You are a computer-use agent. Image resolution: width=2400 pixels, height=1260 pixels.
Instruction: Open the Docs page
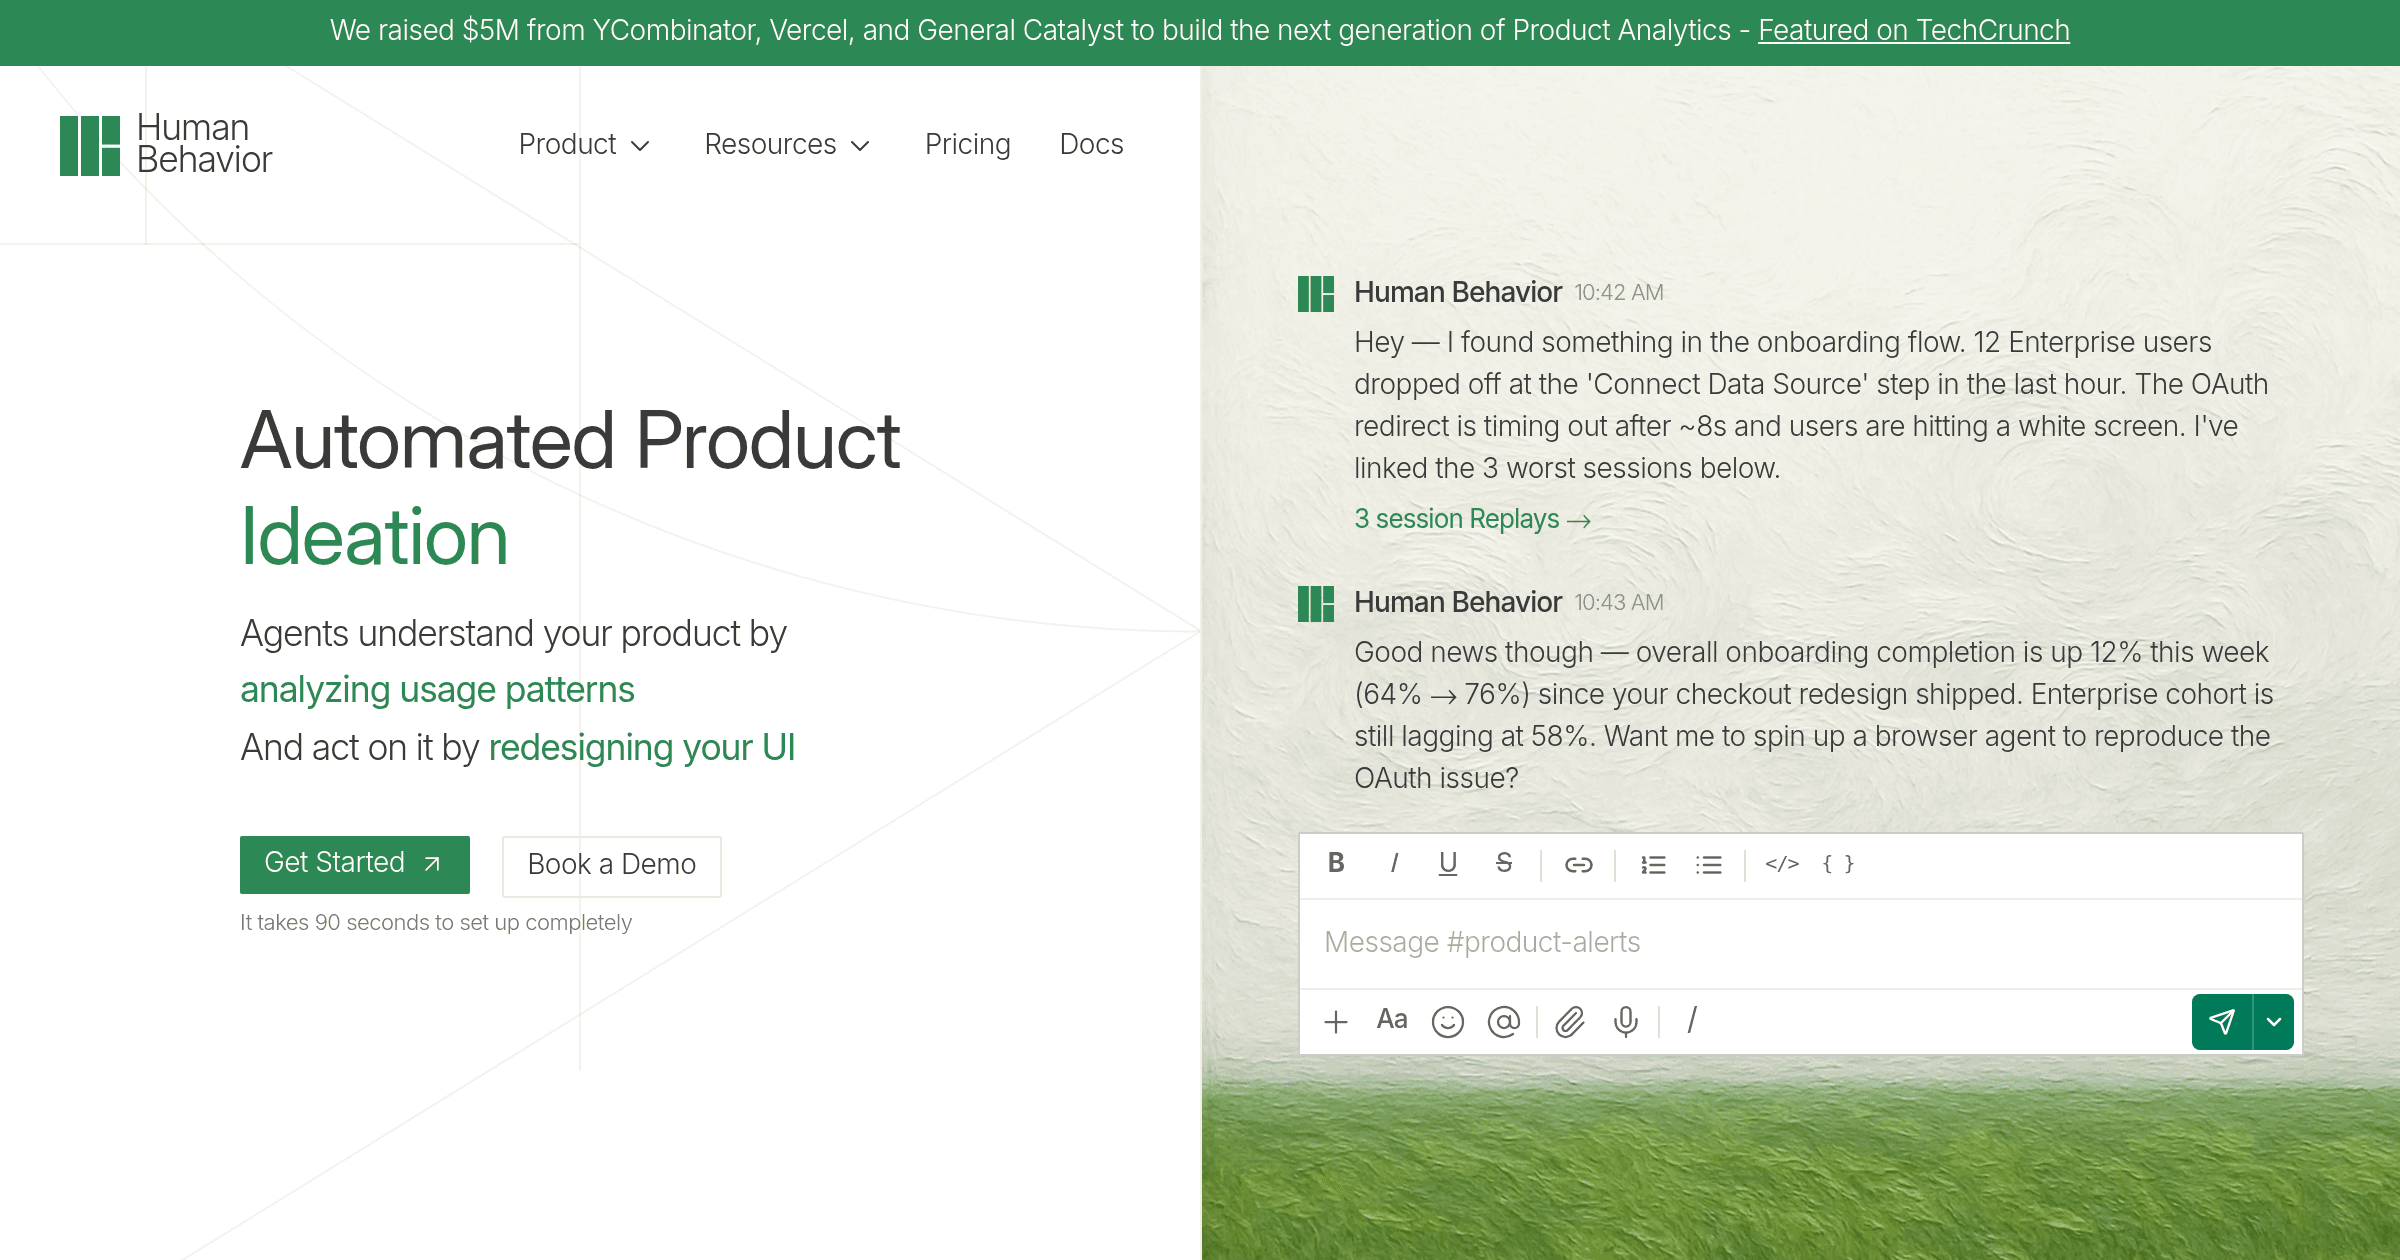coord(1092,145)
